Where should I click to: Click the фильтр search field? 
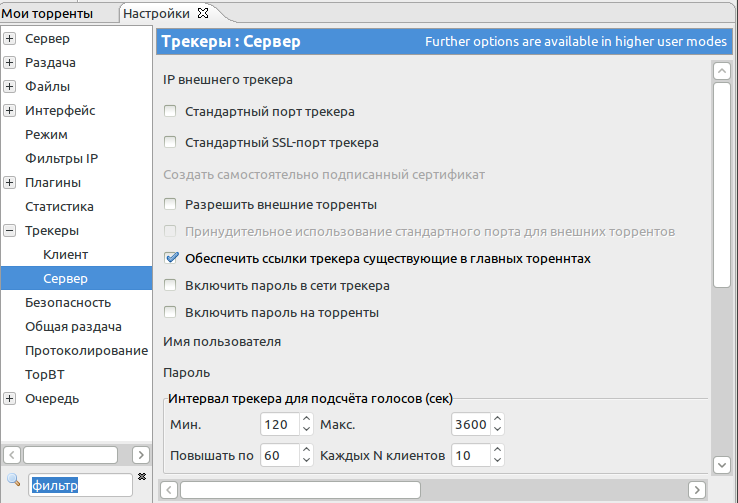(80, 485)
